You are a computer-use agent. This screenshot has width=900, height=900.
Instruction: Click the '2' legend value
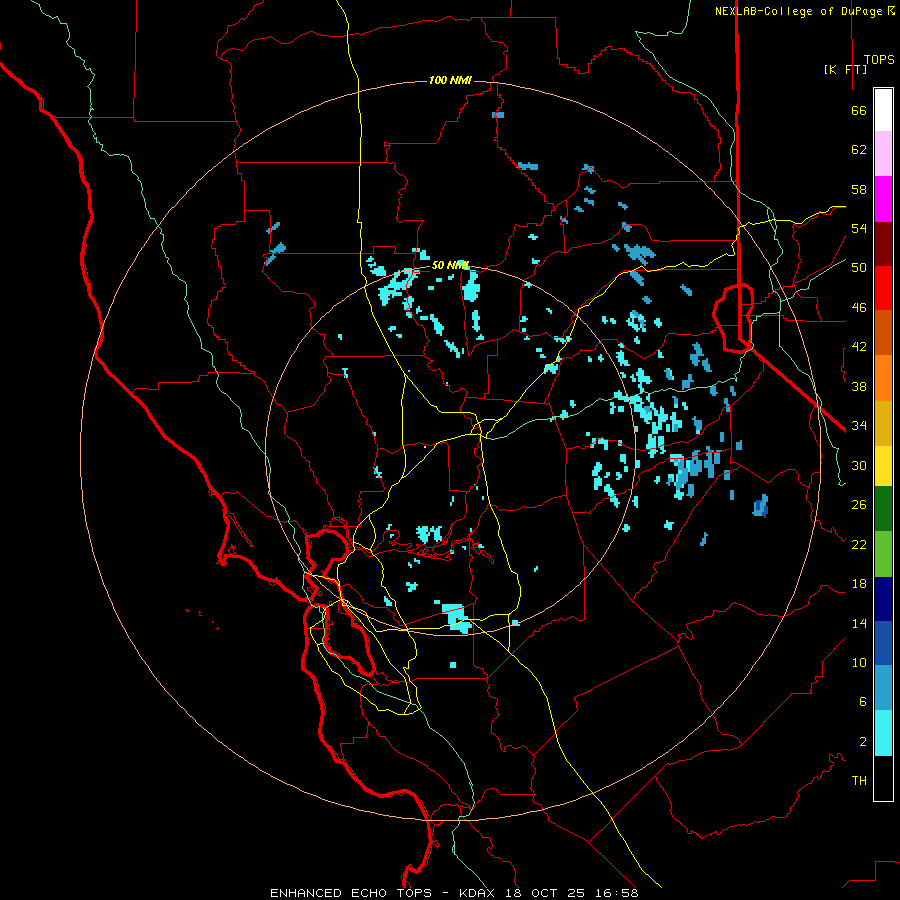(x=863, y=742)
